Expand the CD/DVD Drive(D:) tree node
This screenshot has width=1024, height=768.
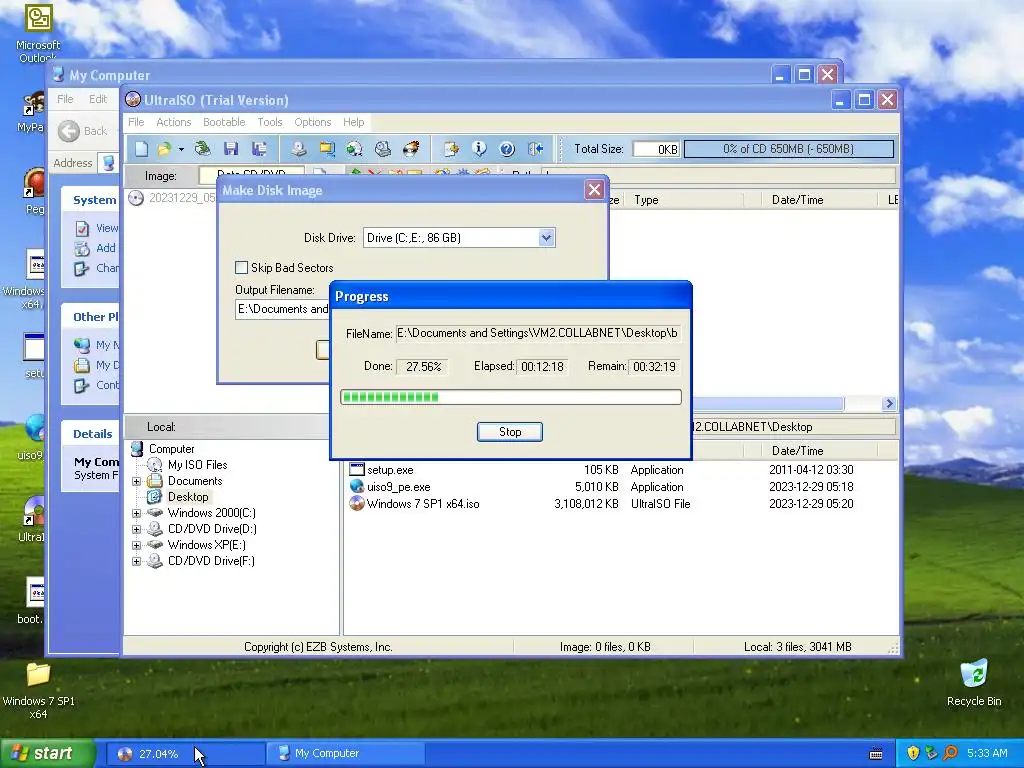pyautogui.click(x=136, y=529)
